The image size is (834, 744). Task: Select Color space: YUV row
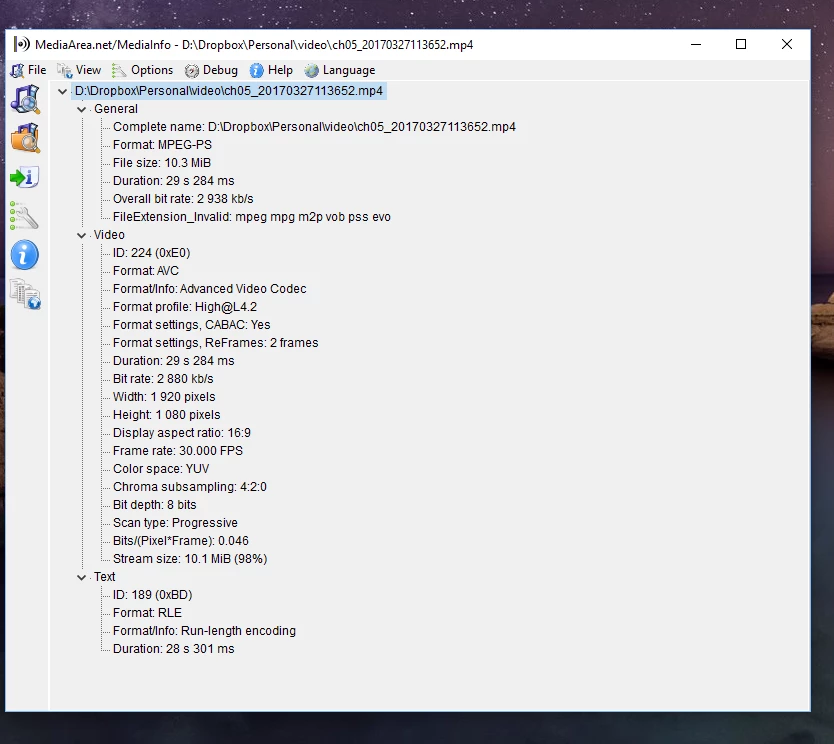click(x=161, y=469)
